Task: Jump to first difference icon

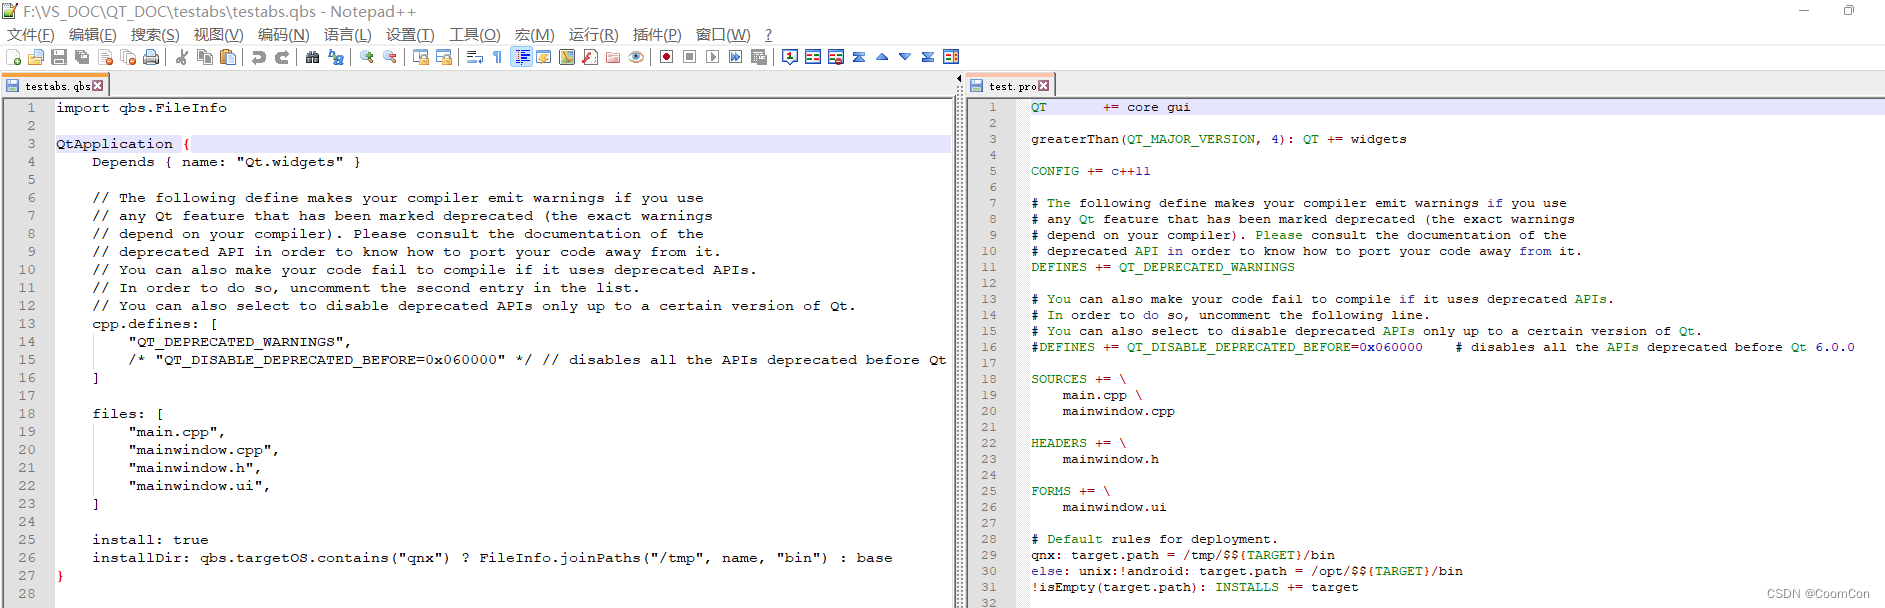Action: 859,57
